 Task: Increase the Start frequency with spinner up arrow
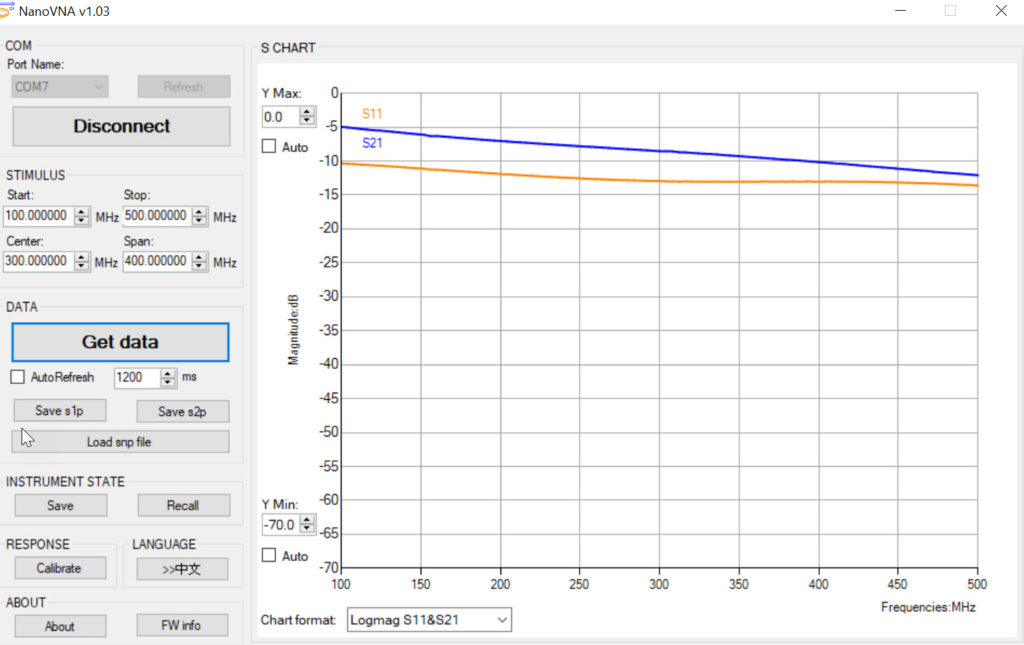click(82, 211)
